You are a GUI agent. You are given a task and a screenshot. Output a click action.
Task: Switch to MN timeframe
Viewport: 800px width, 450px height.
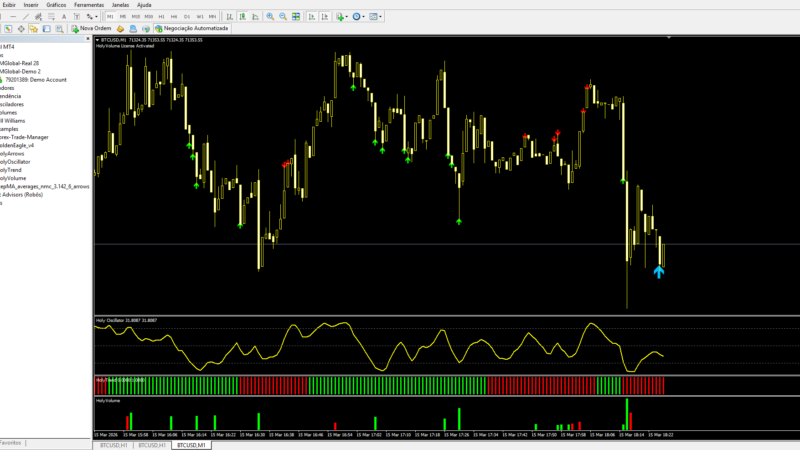pyautogui.click(x=212, y=16)
